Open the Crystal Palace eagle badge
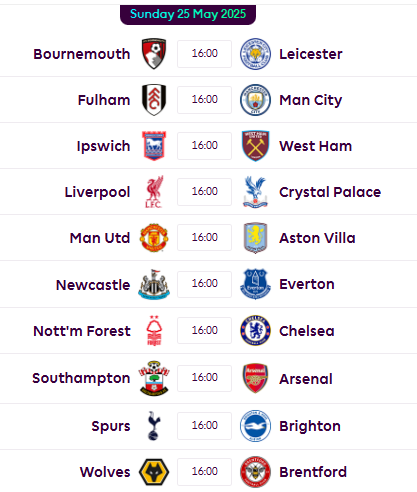This screenshot has height=492, width=417. pos(255,192)
